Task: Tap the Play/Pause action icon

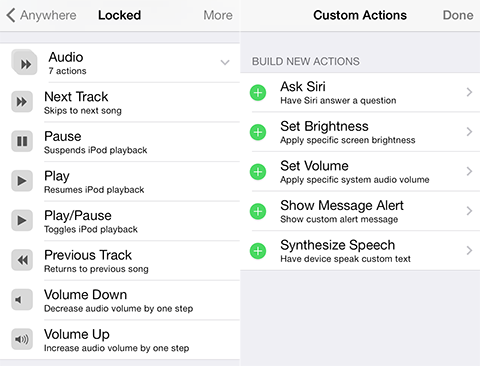Action: 22,220
